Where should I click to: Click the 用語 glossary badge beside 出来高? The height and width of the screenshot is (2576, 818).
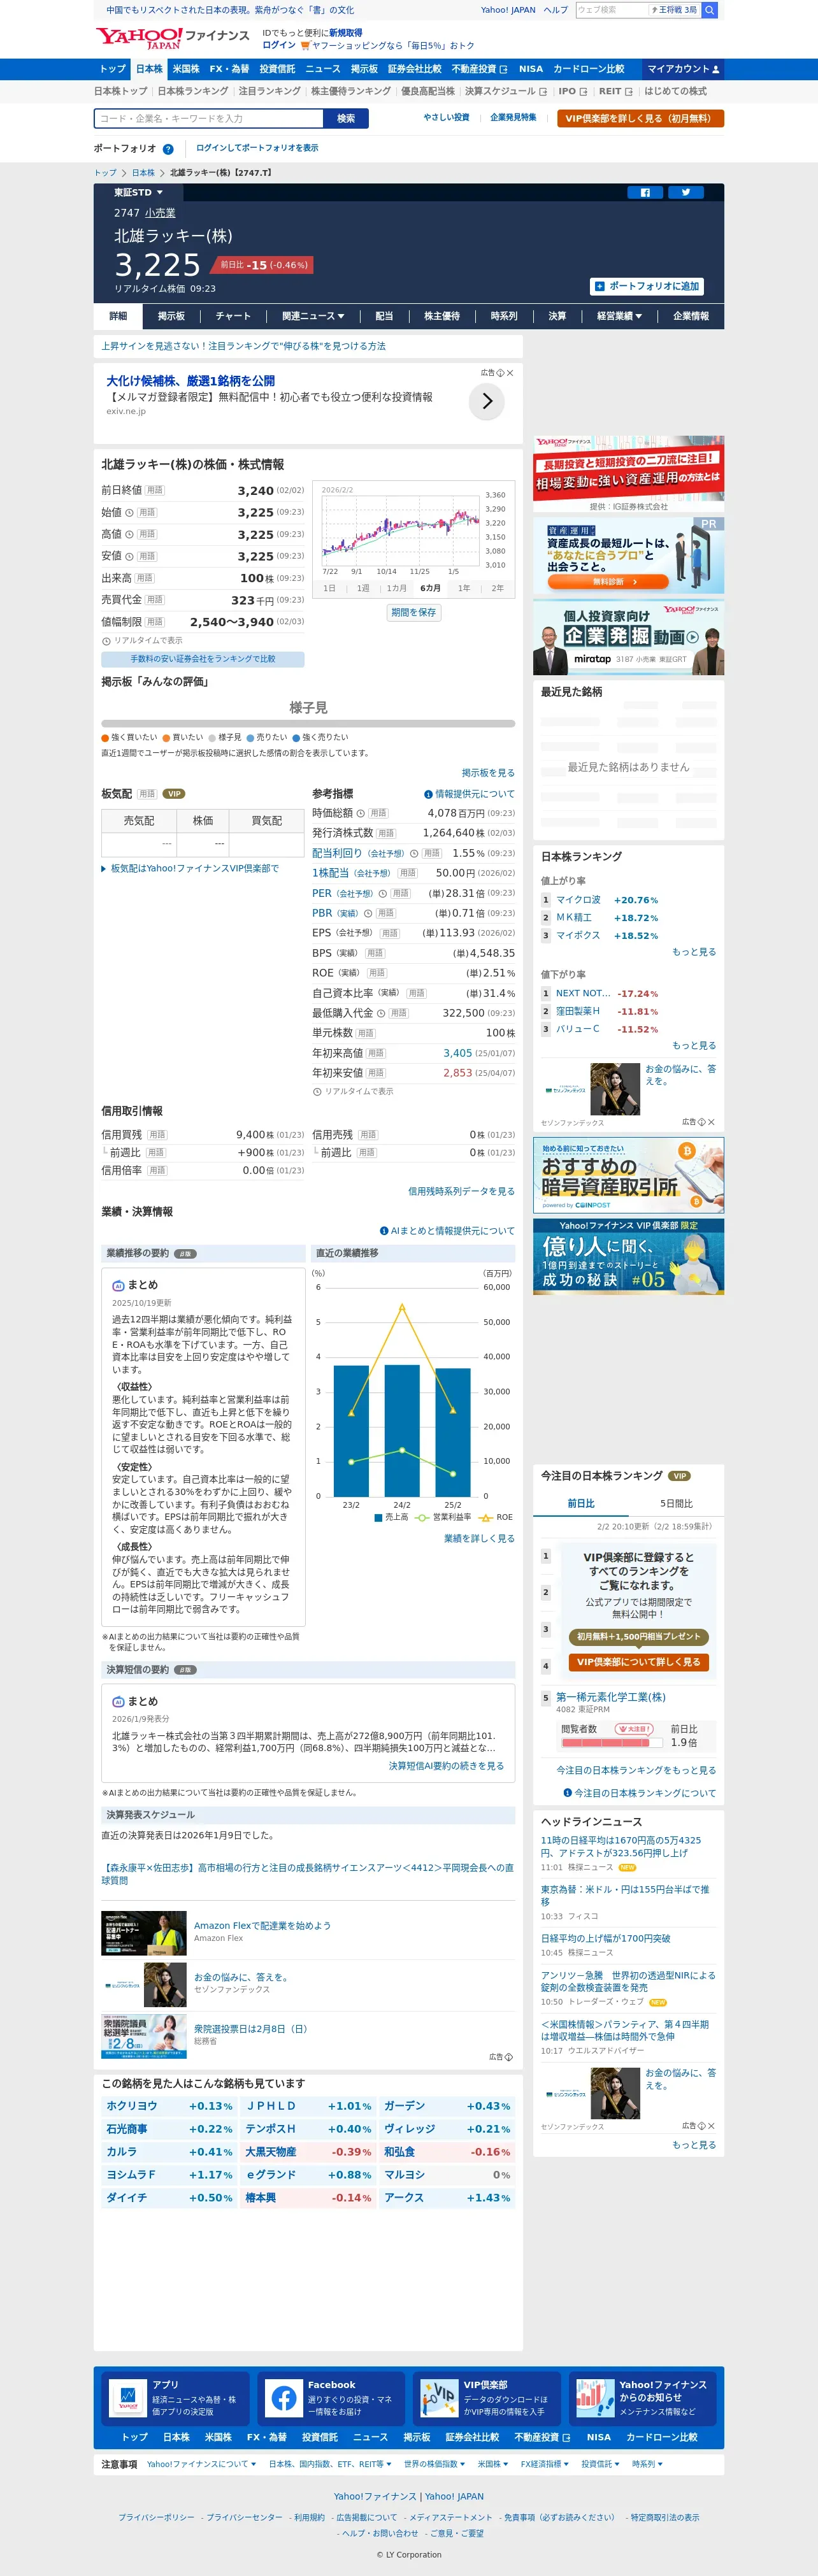[145, 578]
